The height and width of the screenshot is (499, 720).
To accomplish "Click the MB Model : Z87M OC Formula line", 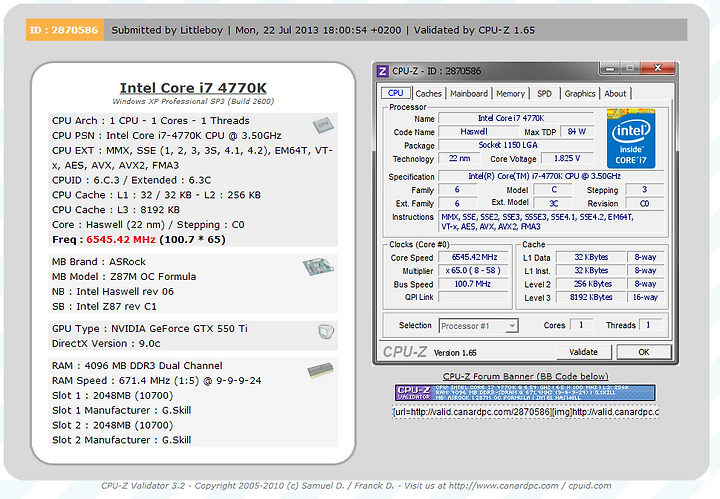I will click(124, 277).
